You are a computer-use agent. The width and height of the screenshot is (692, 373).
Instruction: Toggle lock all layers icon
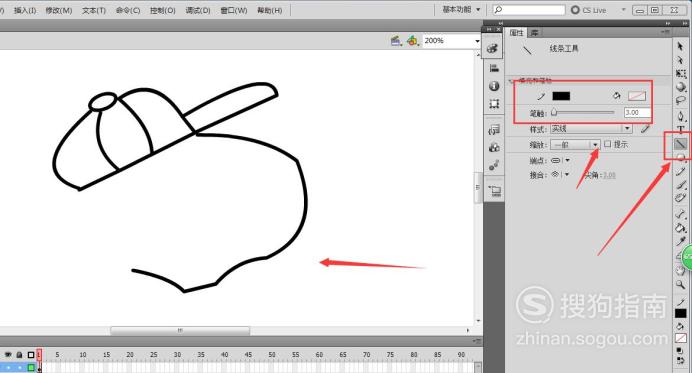tap(19, 354)
